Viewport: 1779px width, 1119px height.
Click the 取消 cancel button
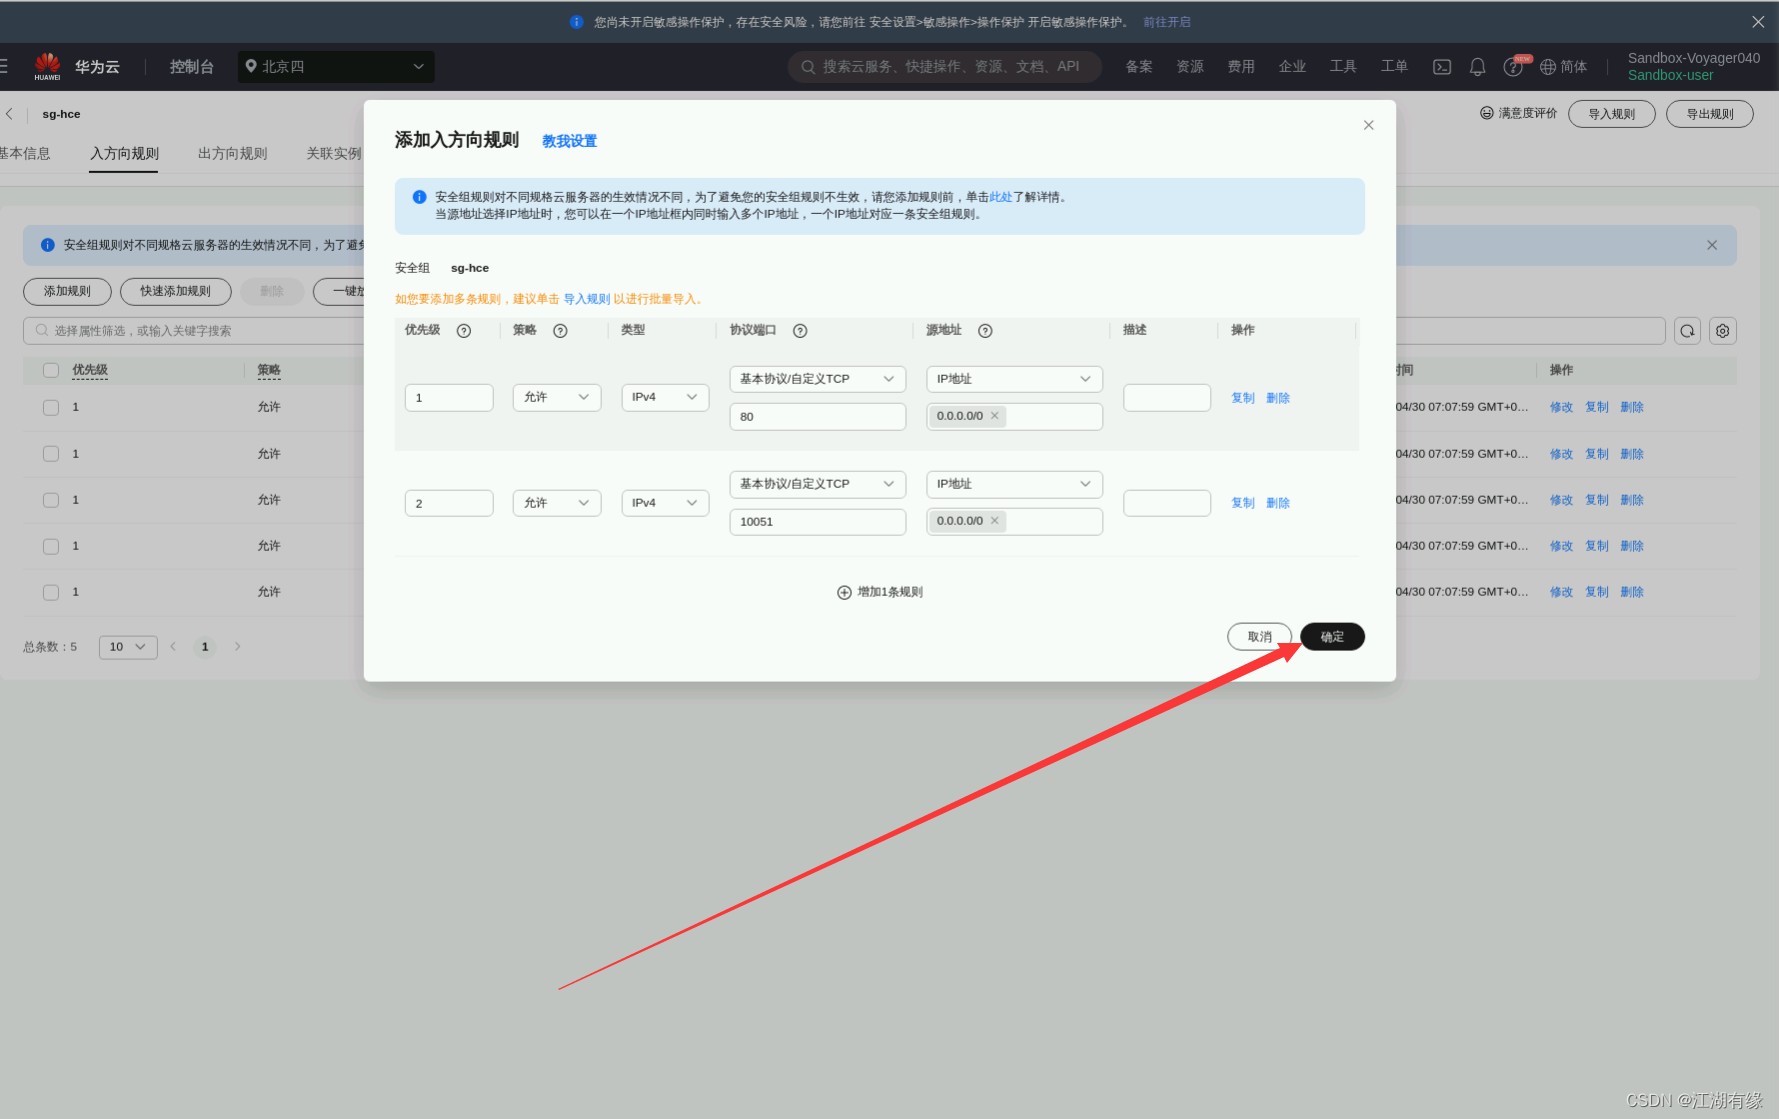coord(1259,637)
